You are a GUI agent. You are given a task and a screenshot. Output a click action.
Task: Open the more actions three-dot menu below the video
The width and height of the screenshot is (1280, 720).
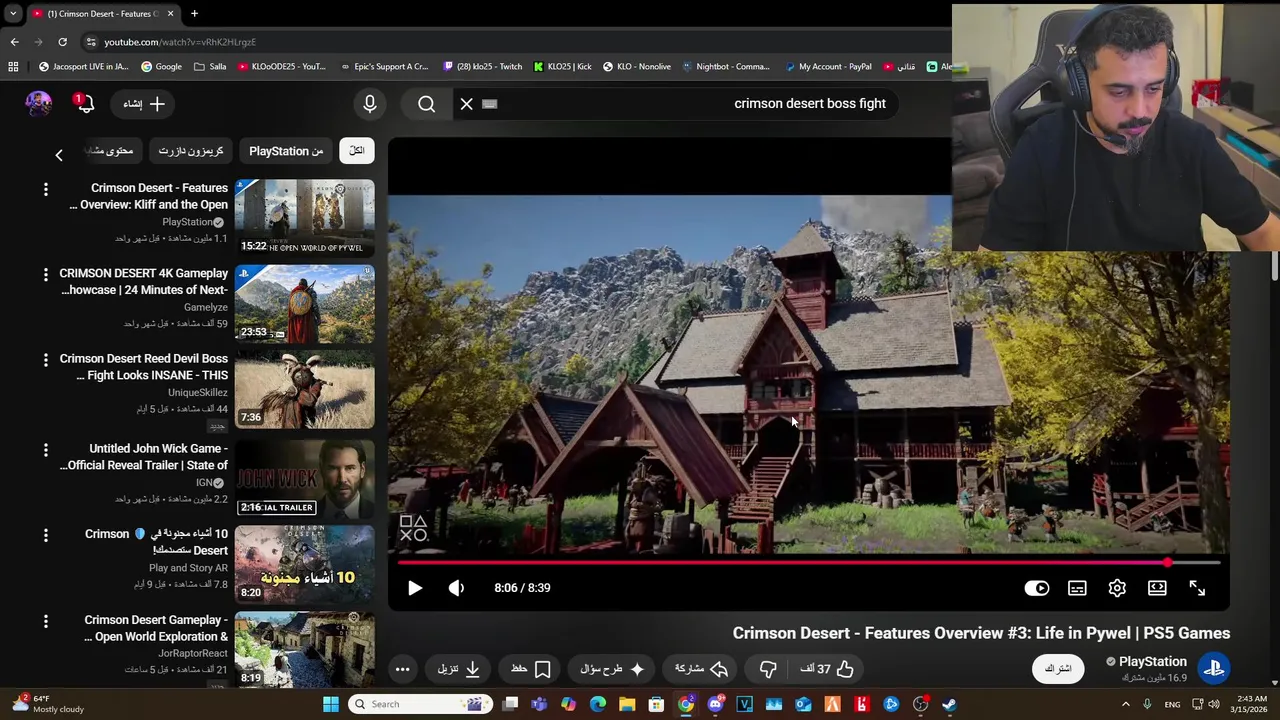[402, 669]
